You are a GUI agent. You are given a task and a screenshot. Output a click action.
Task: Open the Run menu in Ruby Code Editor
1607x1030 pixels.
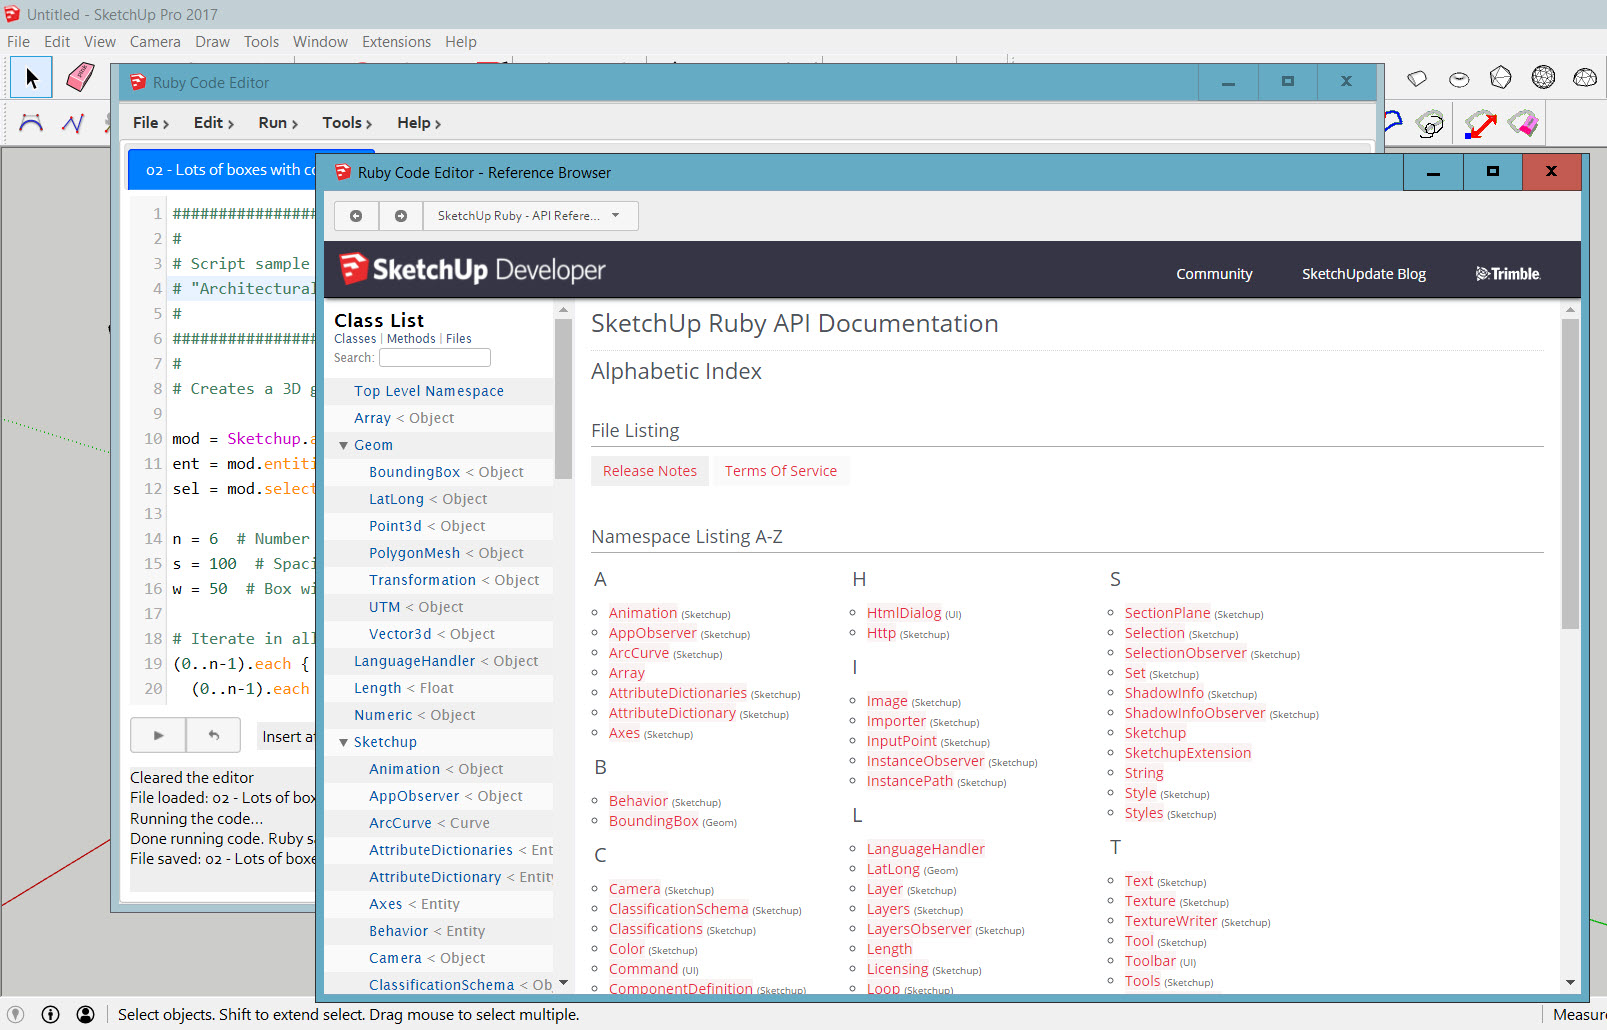coord(277,123)
